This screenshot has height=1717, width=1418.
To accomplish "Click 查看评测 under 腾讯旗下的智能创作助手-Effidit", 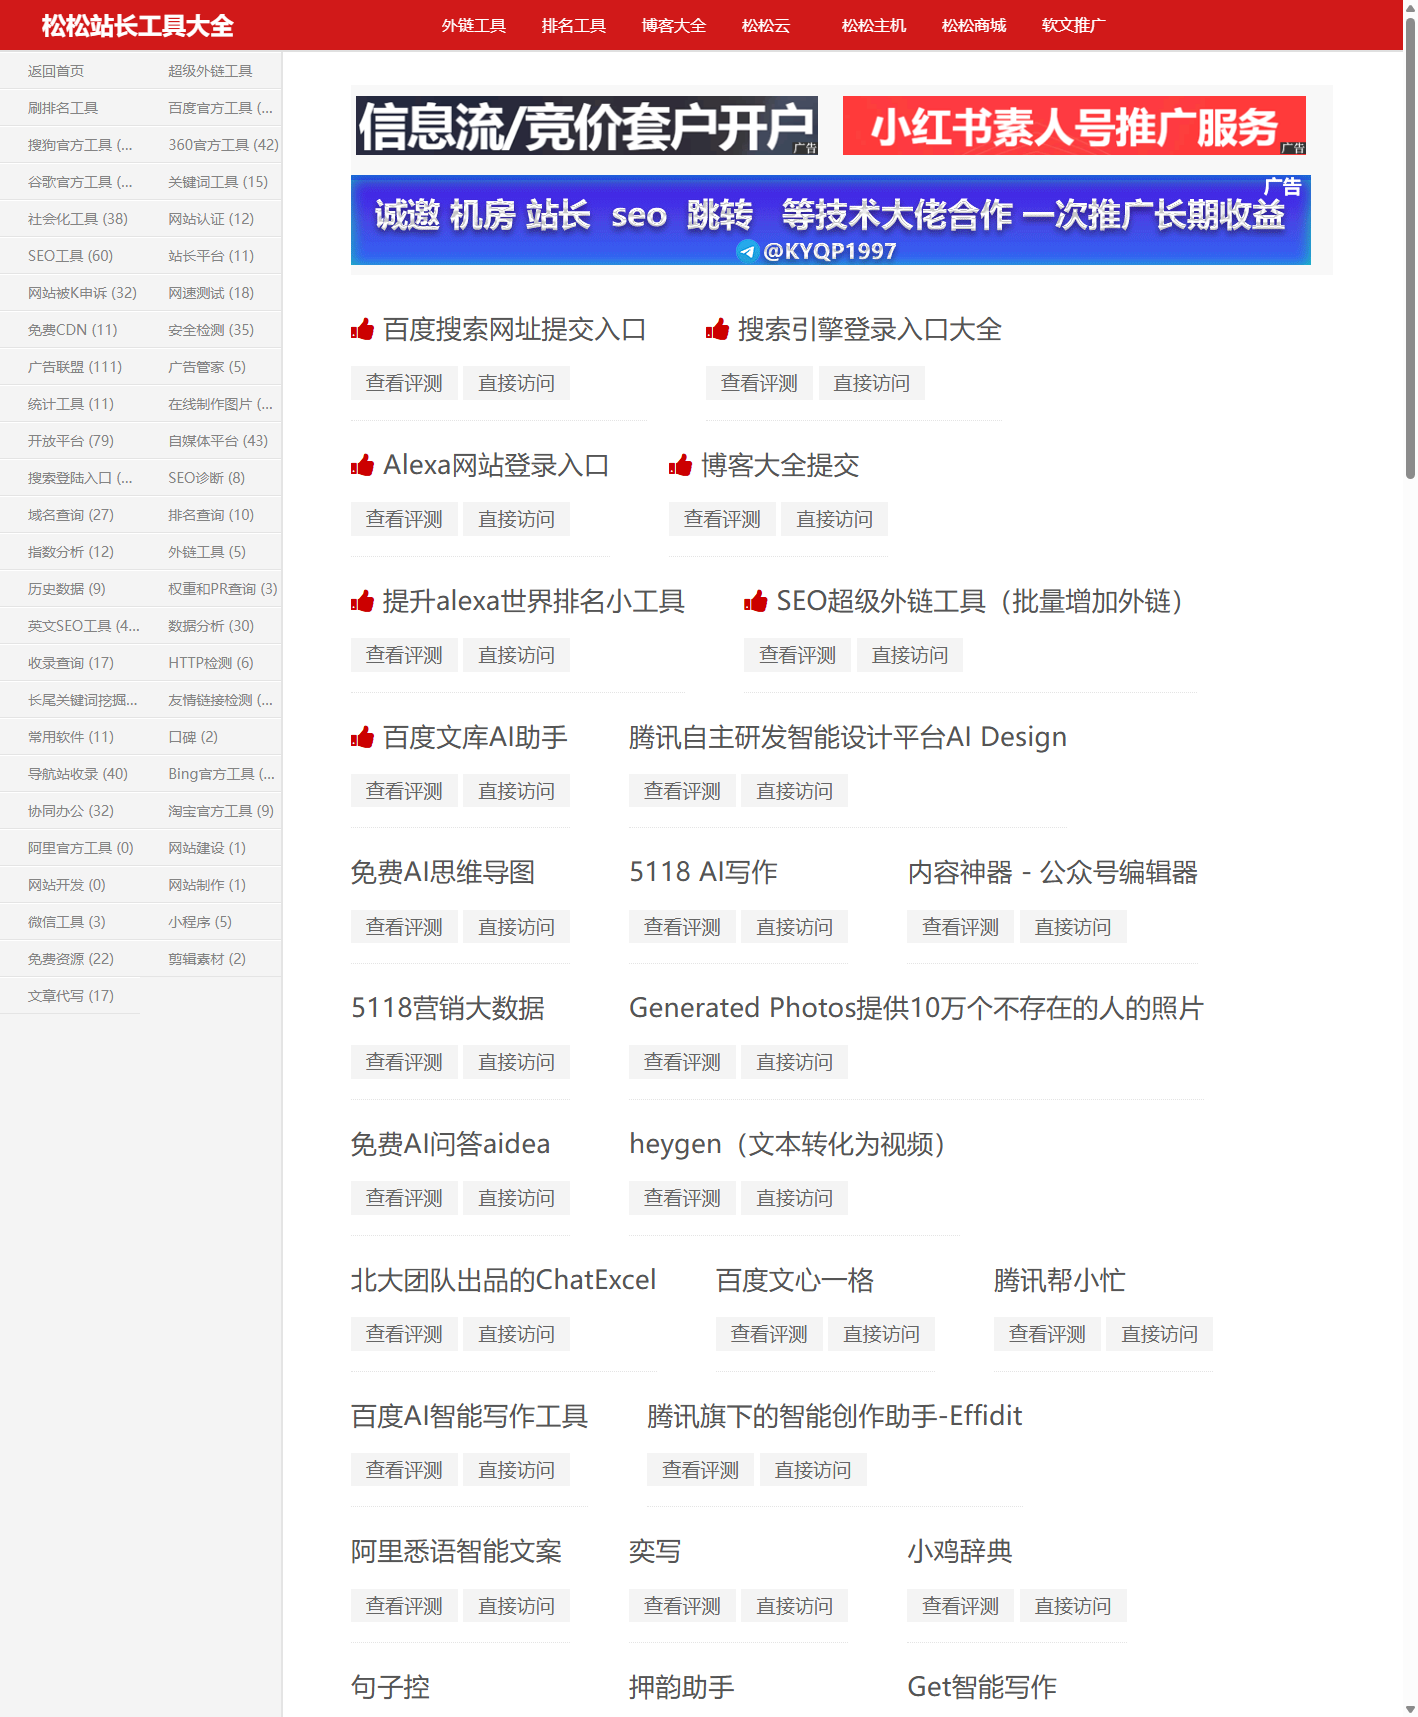I will point(700,1470).
